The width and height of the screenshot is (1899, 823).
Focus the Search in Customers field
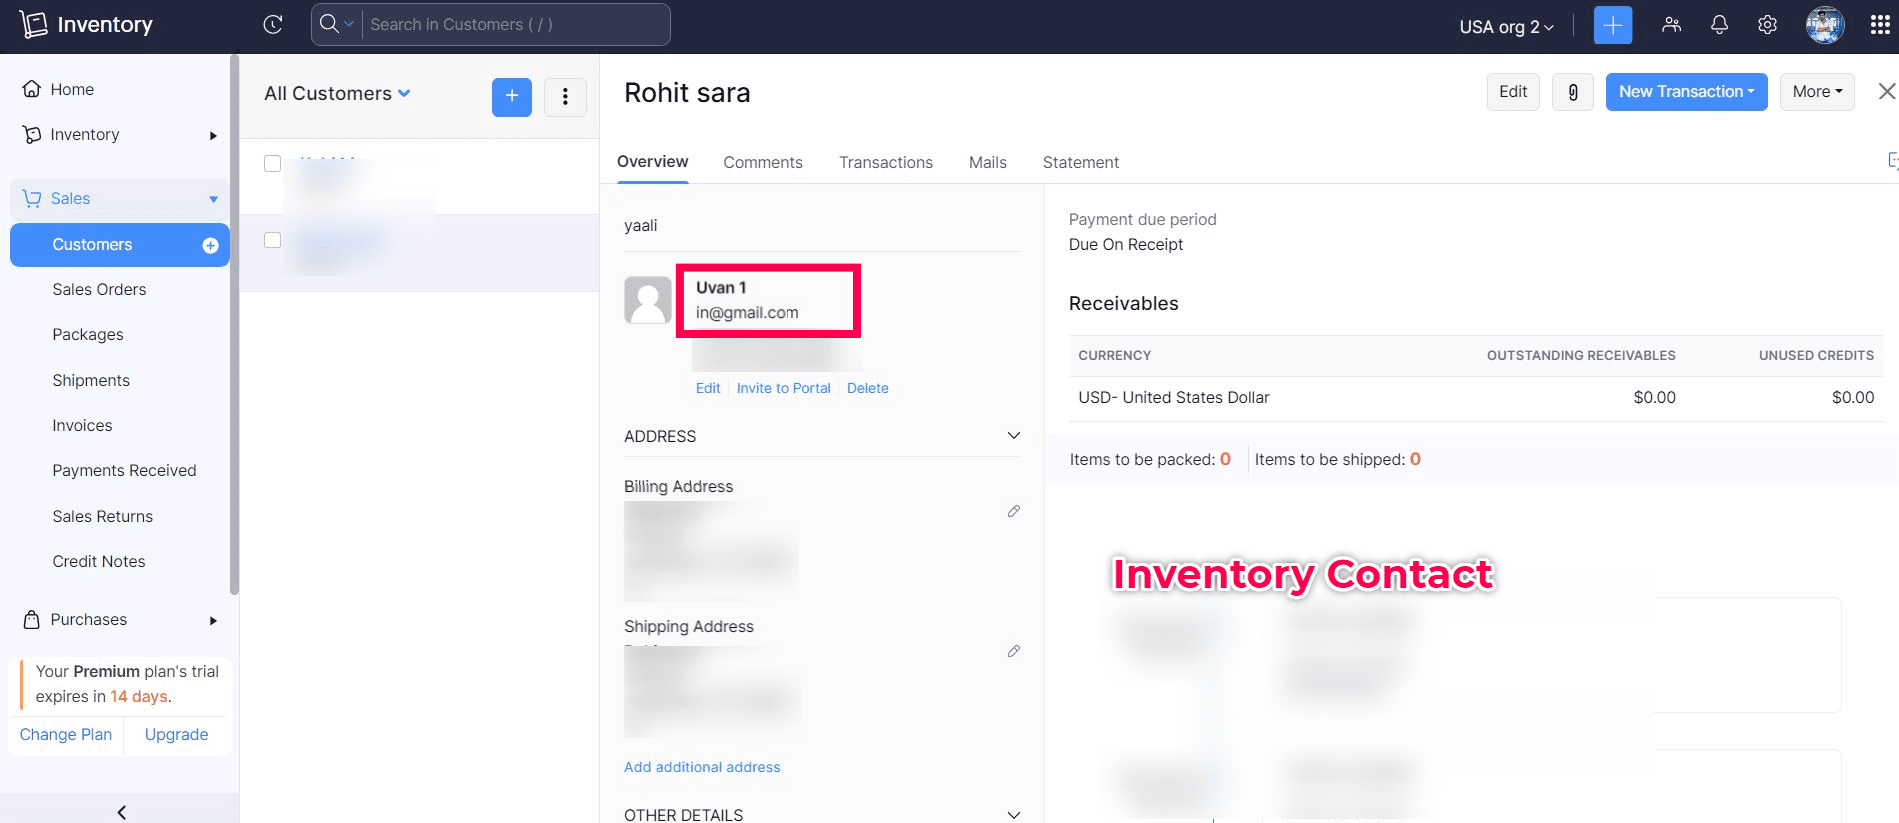click(514, 25)
